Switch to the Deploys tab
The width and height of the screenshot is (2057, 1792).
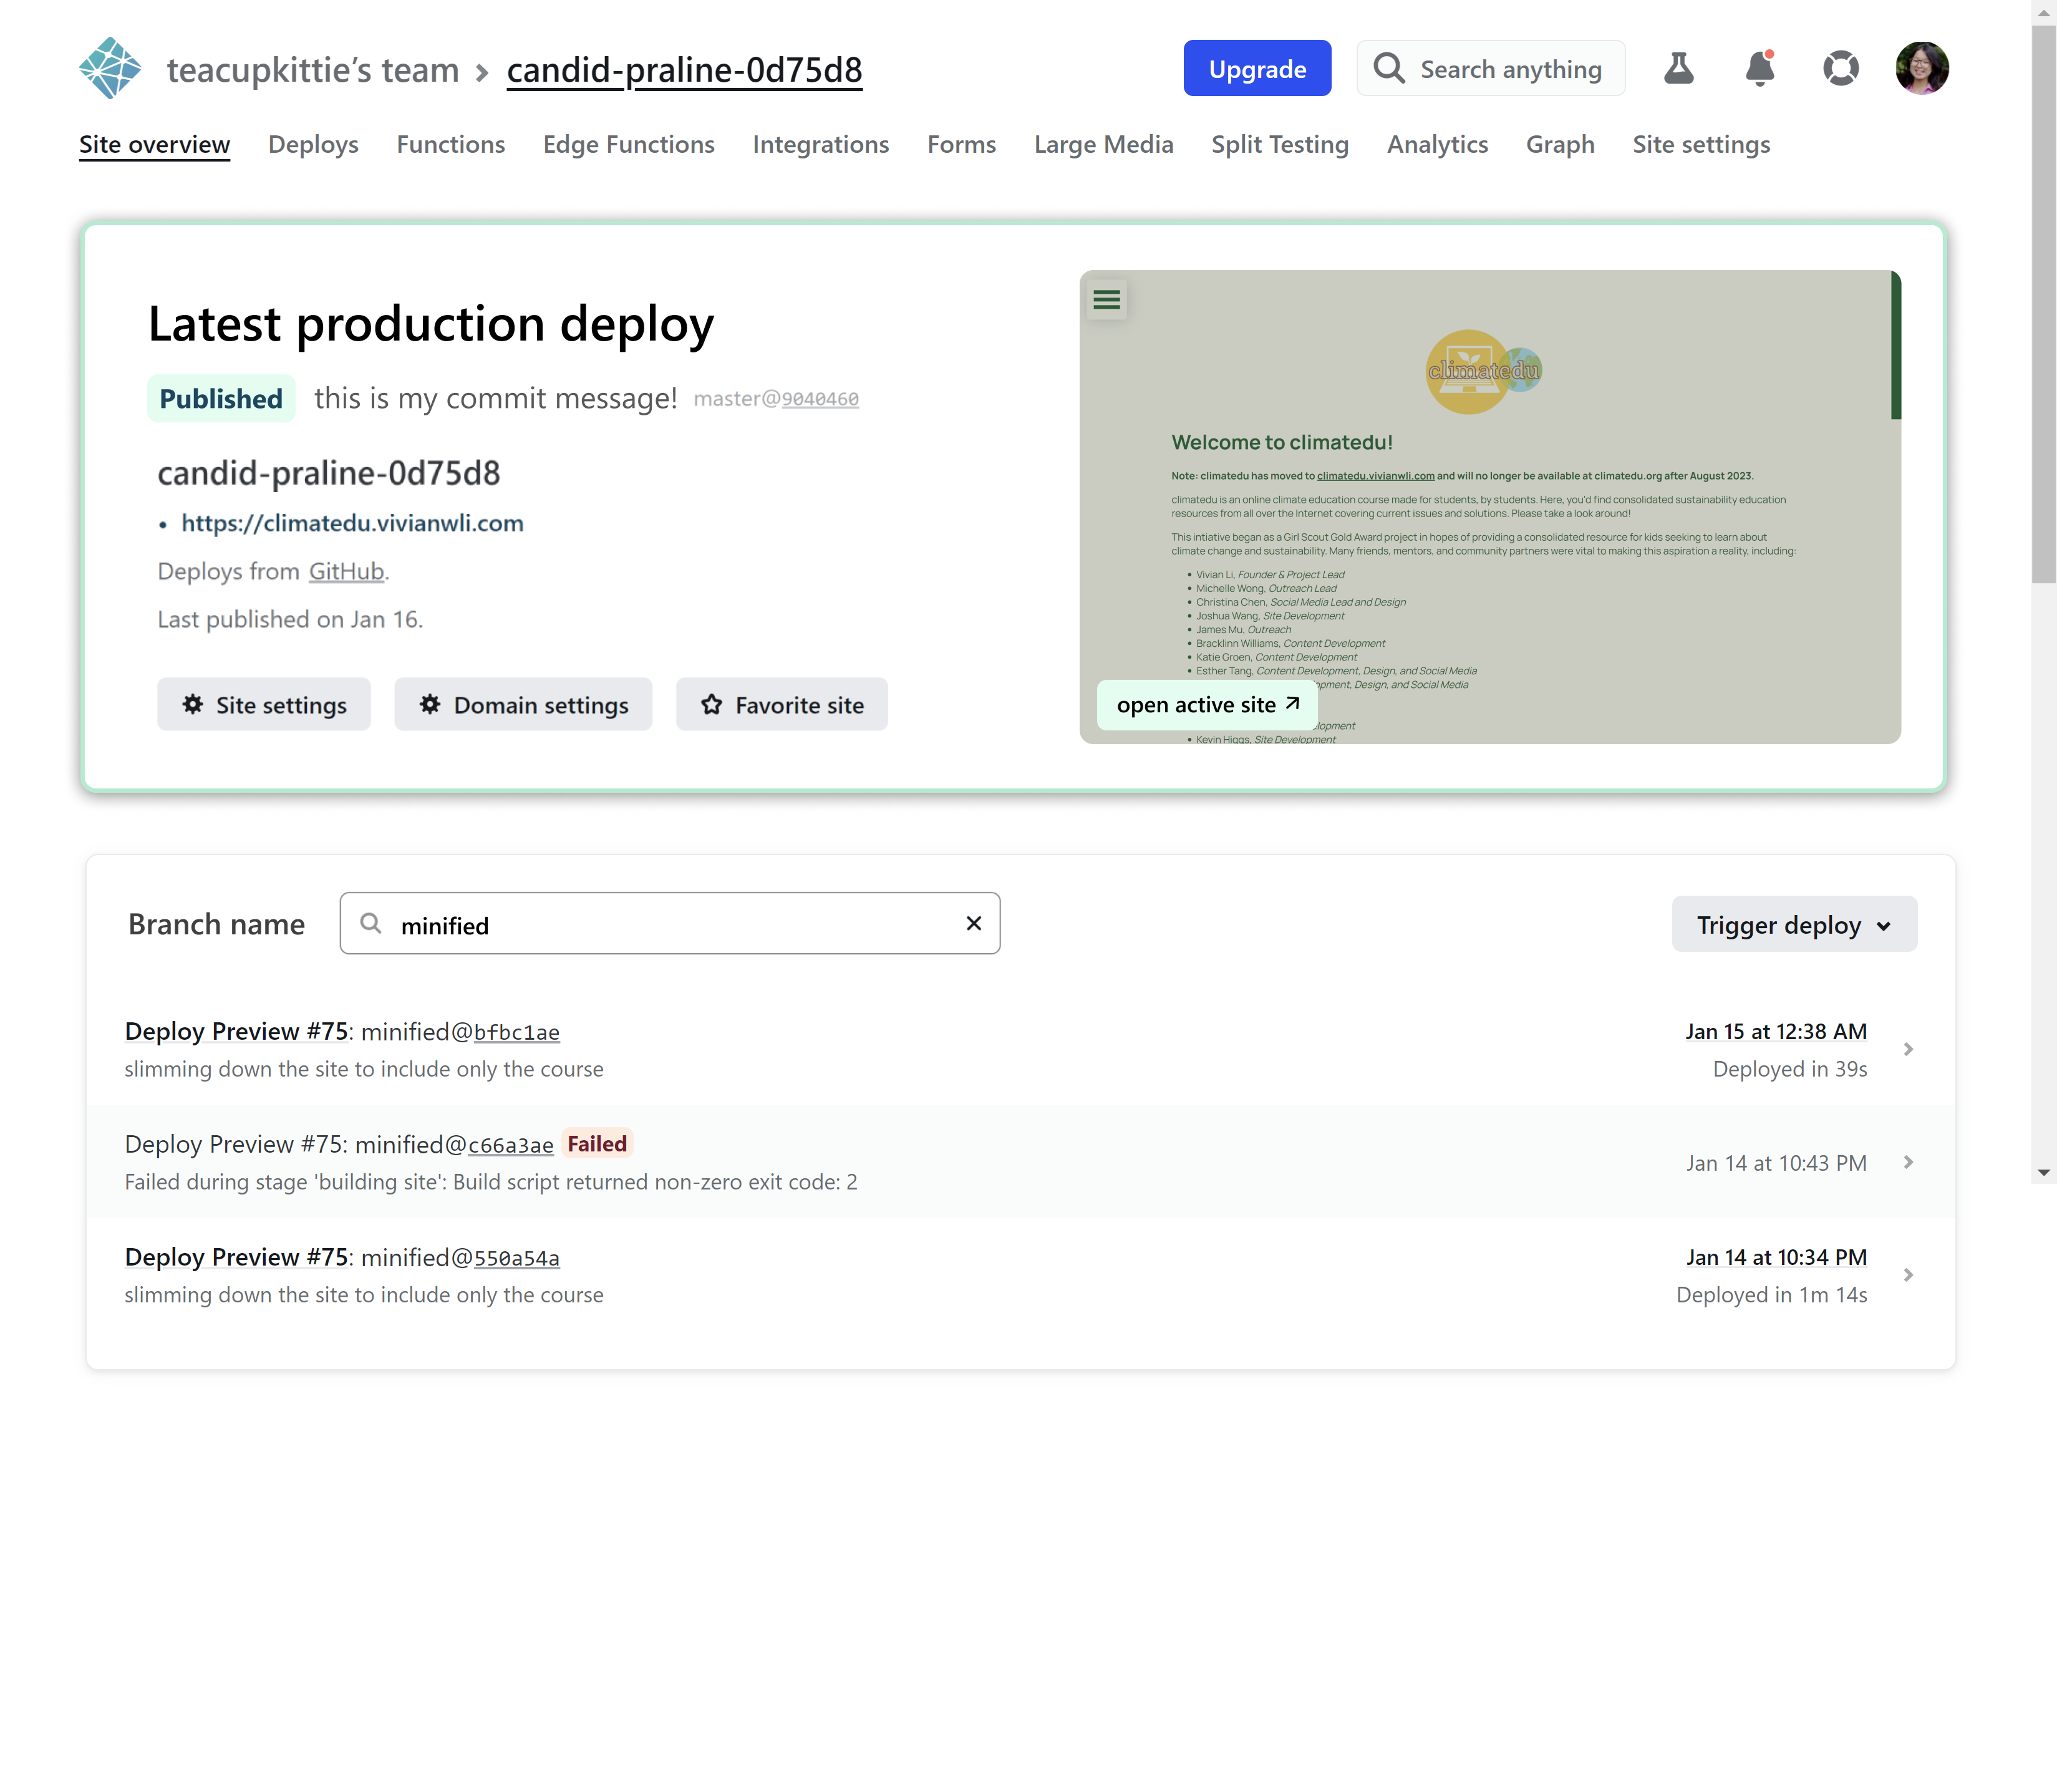click(x=313, y=144)
